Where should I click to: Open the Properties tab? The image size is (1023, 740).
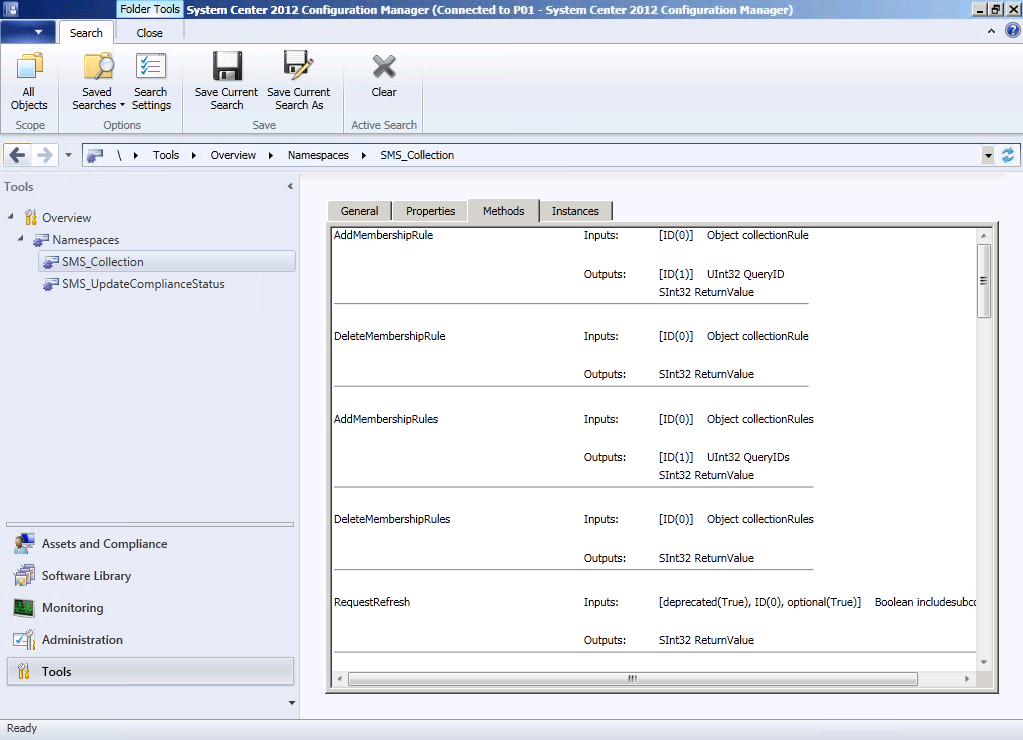(431, 211)
